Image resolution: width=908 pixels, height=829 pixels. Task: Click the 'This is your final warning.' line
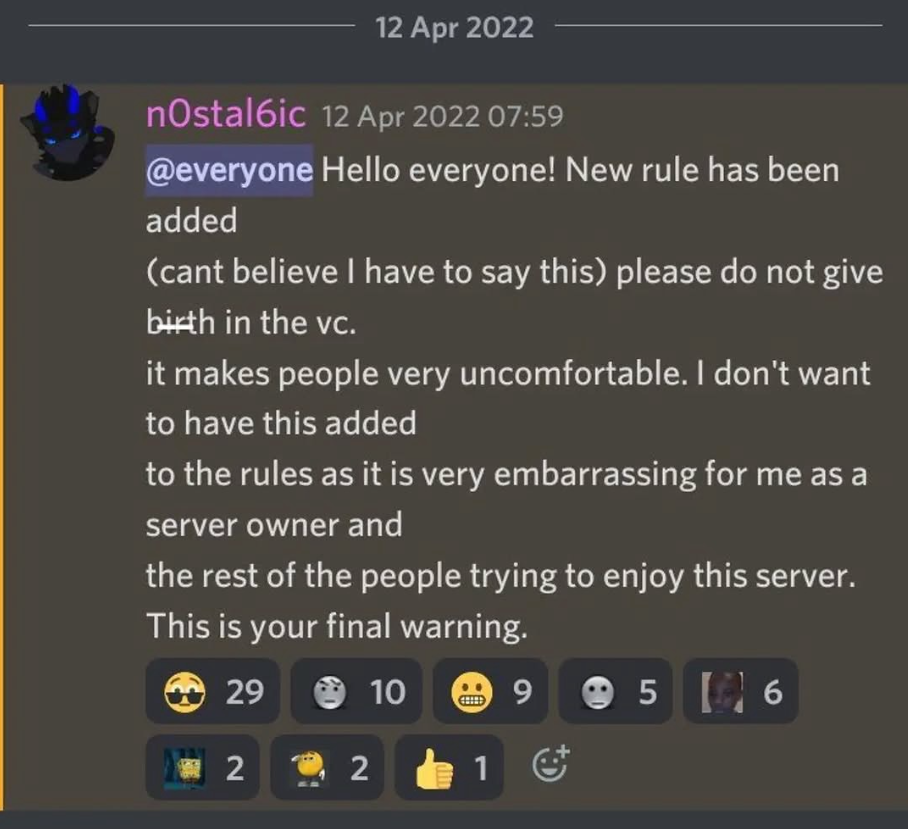(x=337, y=627)
